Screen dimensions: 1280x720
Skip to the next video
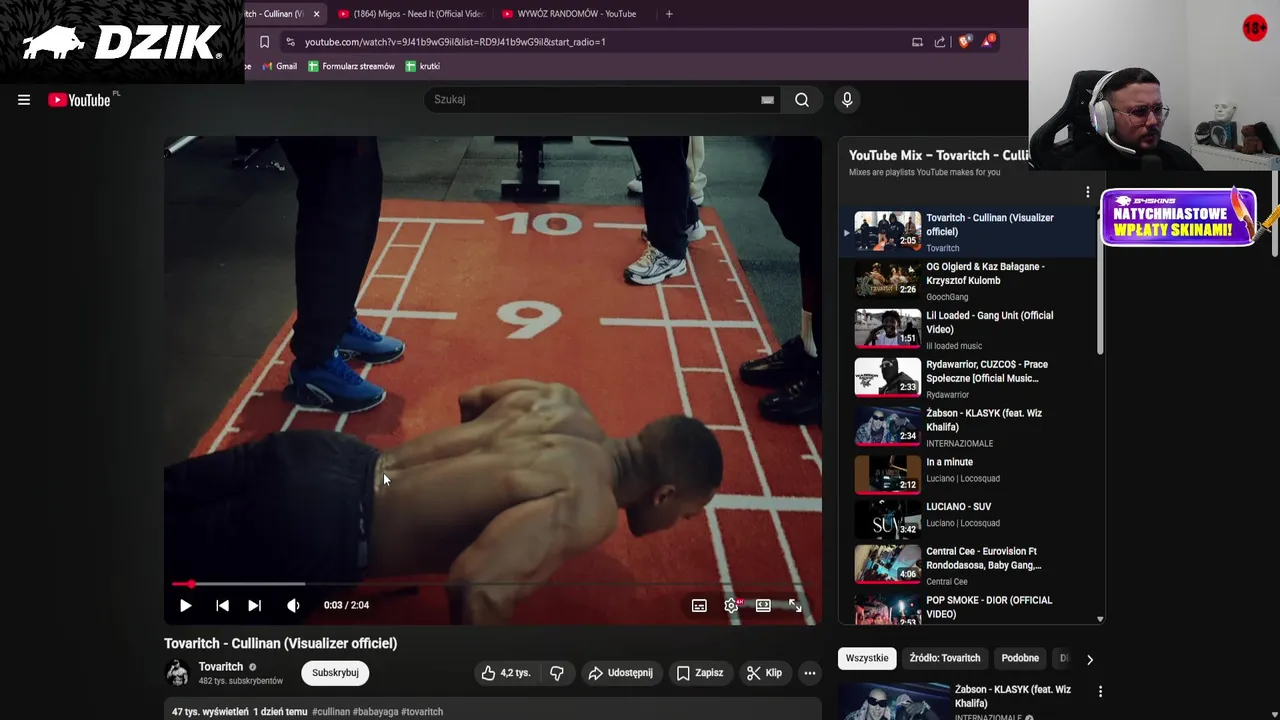[x=255, y=605]
